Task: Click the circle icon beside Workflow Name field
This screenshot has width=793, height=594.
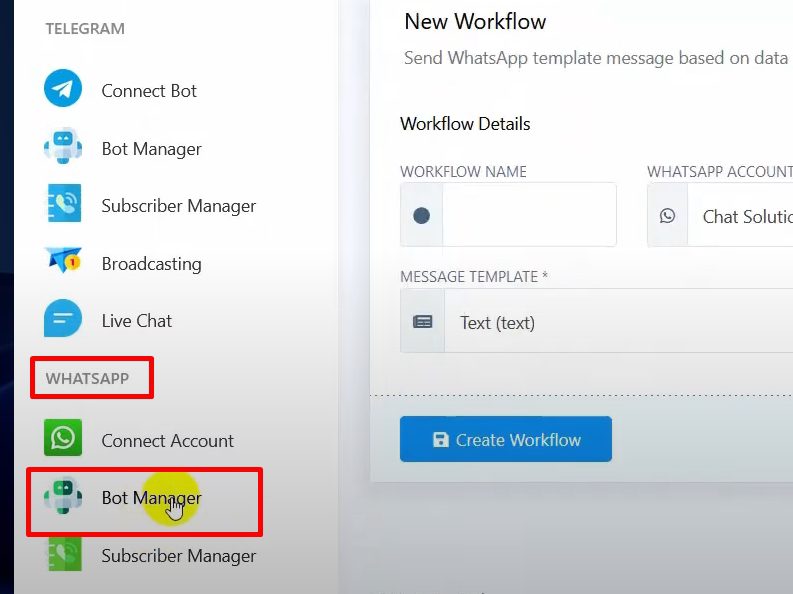Action: 421,215
